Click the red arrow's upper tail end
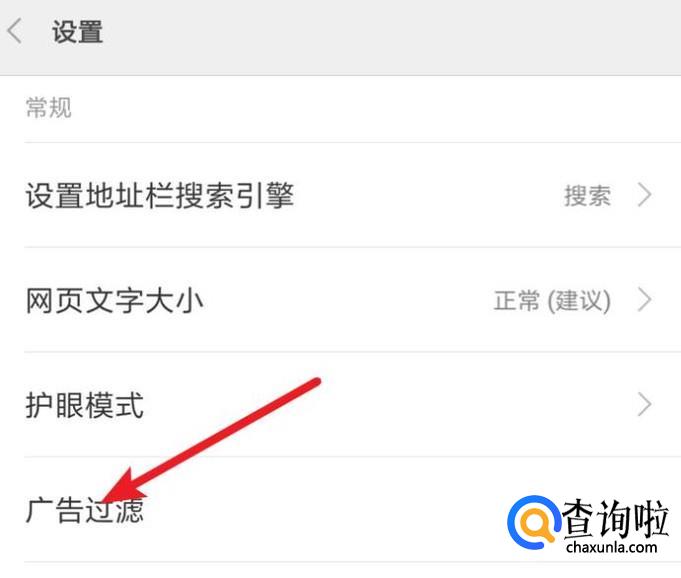Image resolution: width=681 pixels, height=578 pixels. pos(316,382)
